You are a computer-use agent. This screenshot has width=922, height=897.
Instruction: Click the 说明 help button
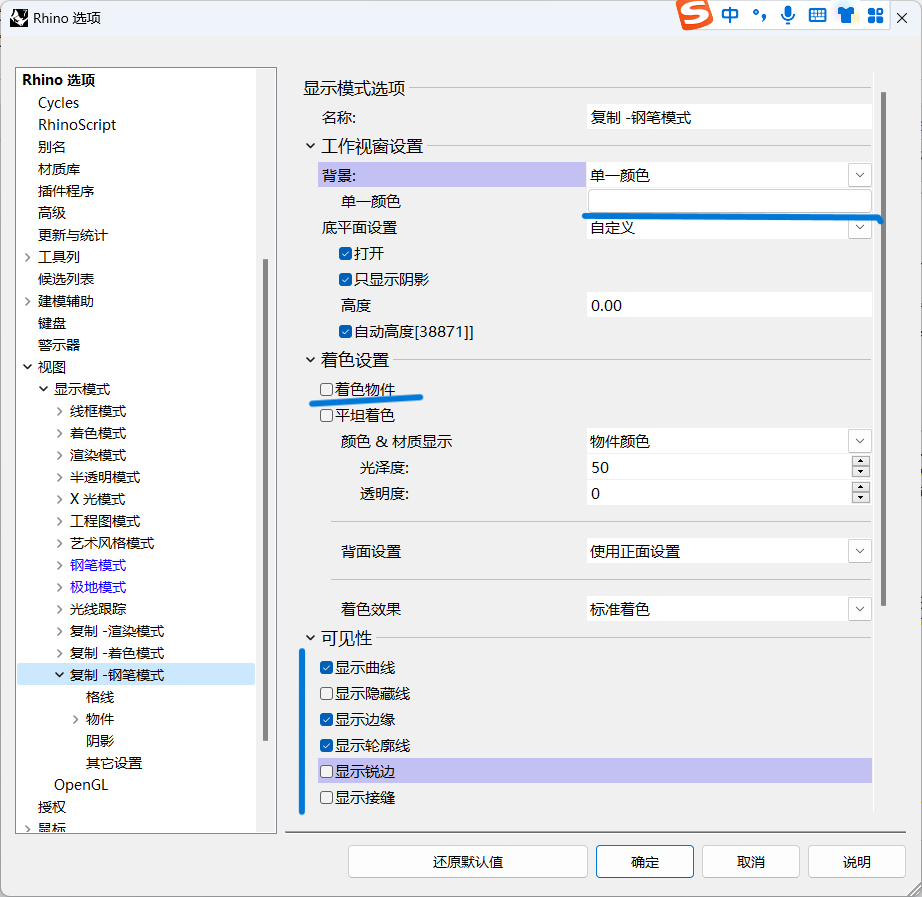(x=857, y=862)
